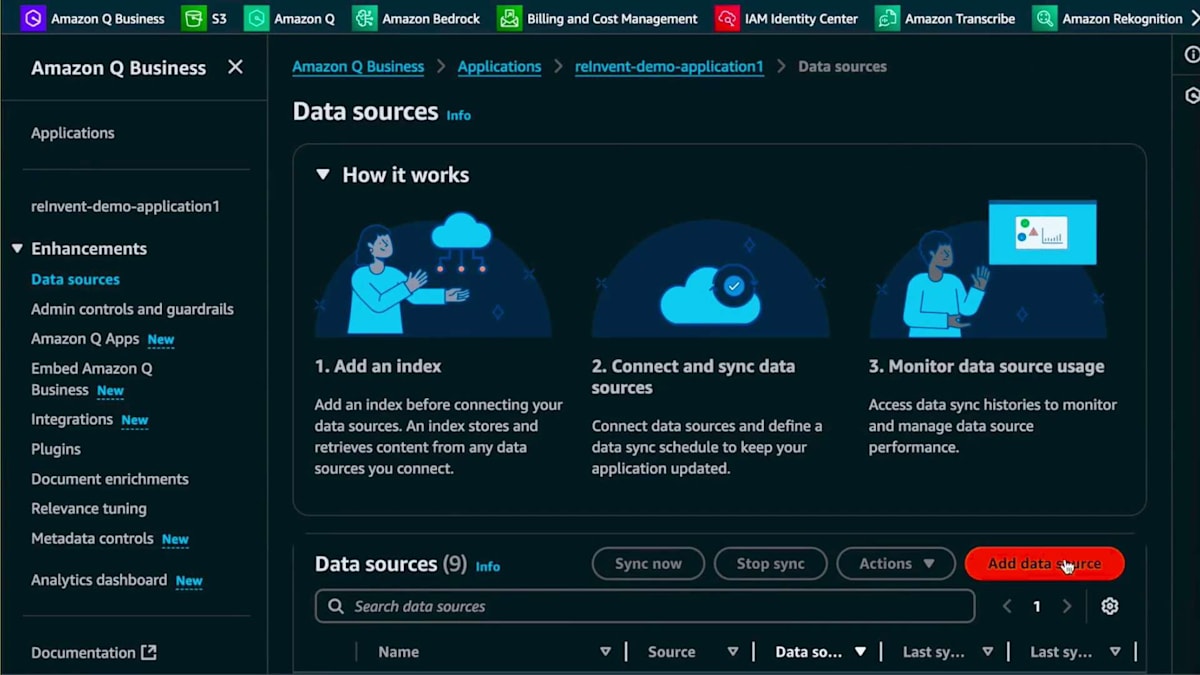The height and width of the screenshot is (675, 1200).
Task: Click page number 1 in pagination
Action: 1037,606
